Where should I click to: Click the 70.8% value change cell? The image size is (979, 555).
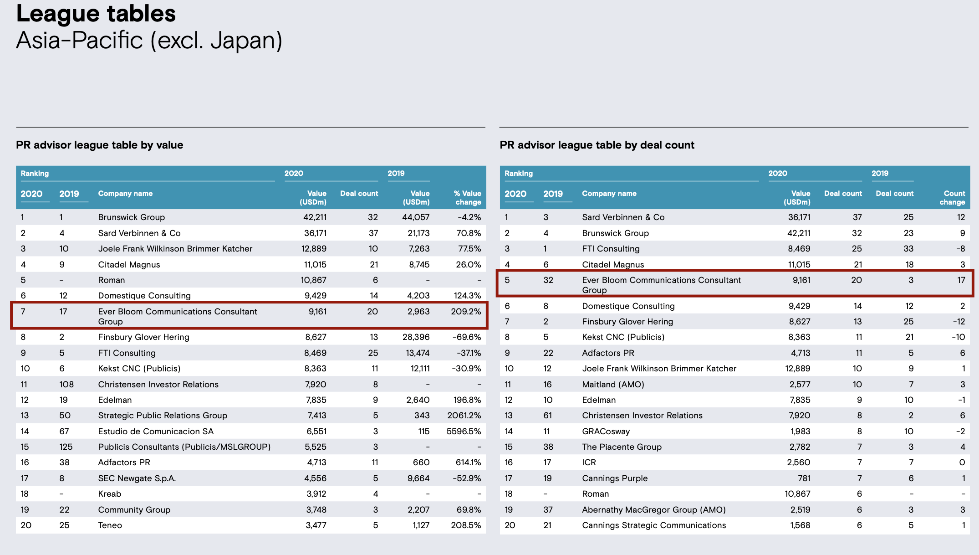(x=469, y=233)
